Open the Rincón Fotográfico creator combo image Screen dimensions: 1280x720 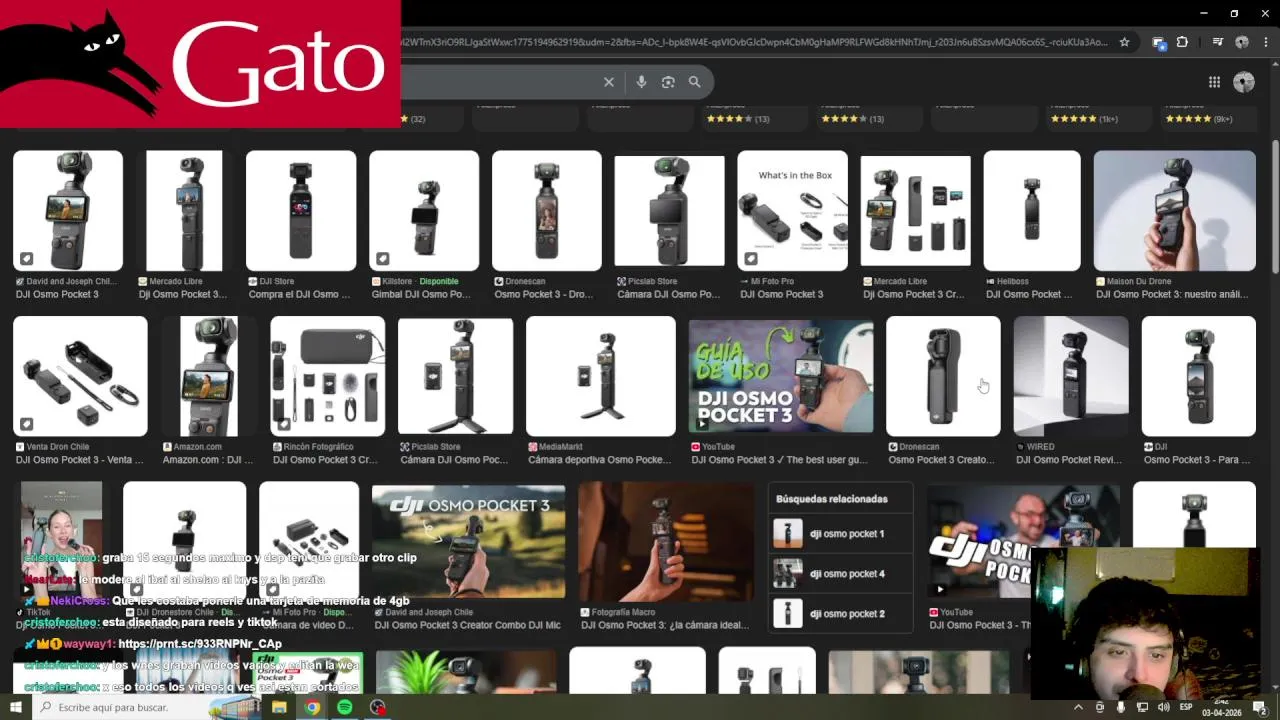(x=328, y=377)
